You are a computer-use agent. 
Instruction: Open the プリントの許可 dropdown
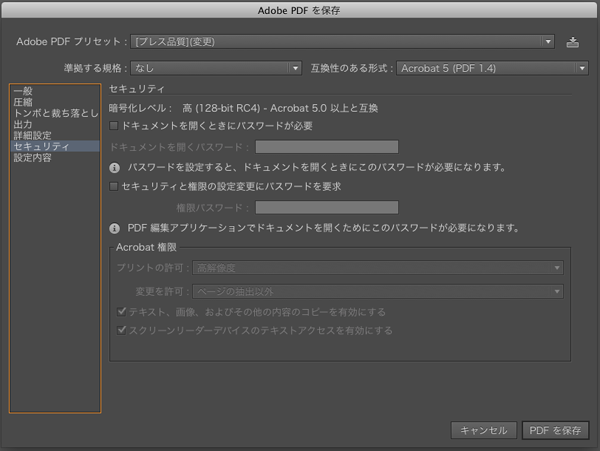(x=378, y=268)
